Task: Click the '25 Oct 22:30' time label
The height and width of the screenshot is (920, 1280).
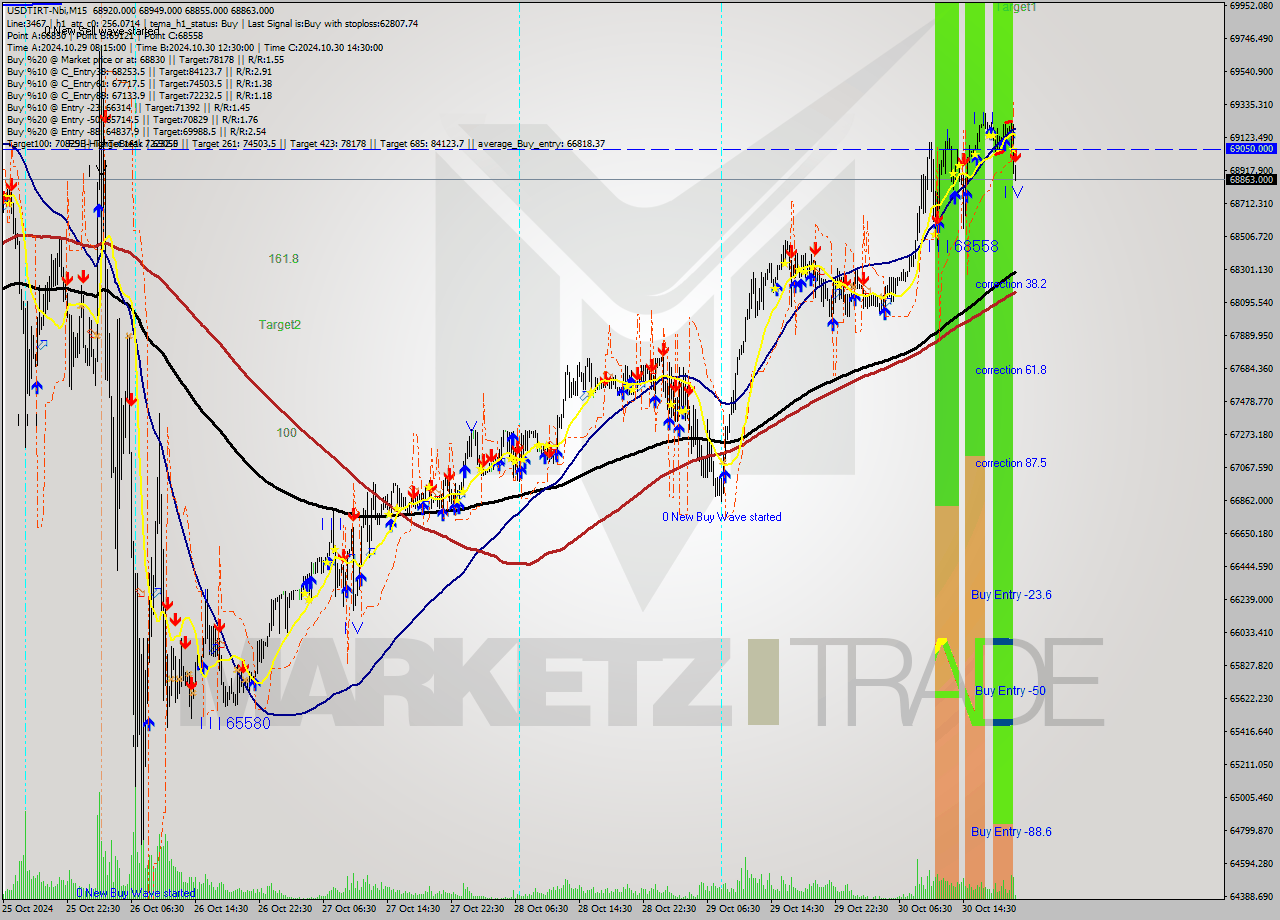Action: pos(93,909)
